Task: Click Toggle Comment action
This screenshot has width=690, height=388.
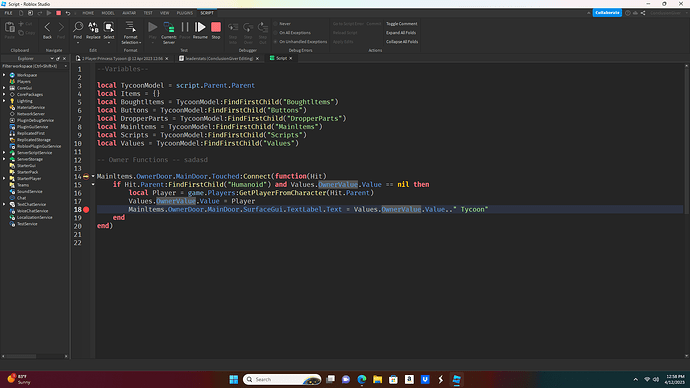Action: 402,24
